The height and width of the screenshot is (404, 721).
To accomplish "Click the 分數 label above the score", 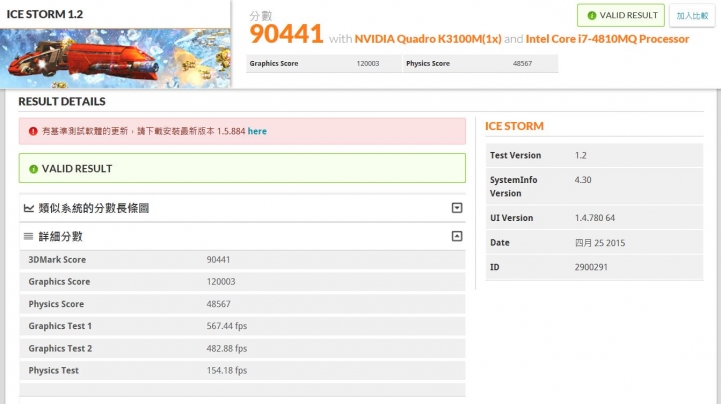I will pos(261,16).
